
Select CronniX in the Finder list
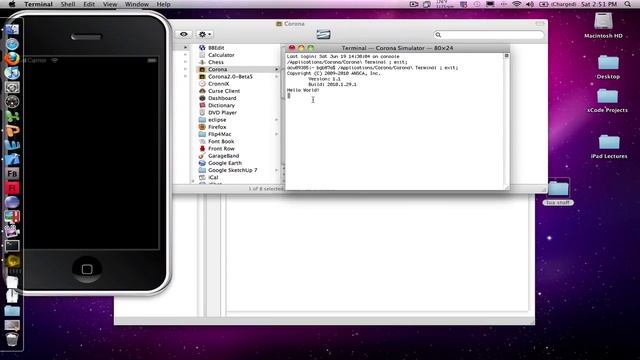218,84
